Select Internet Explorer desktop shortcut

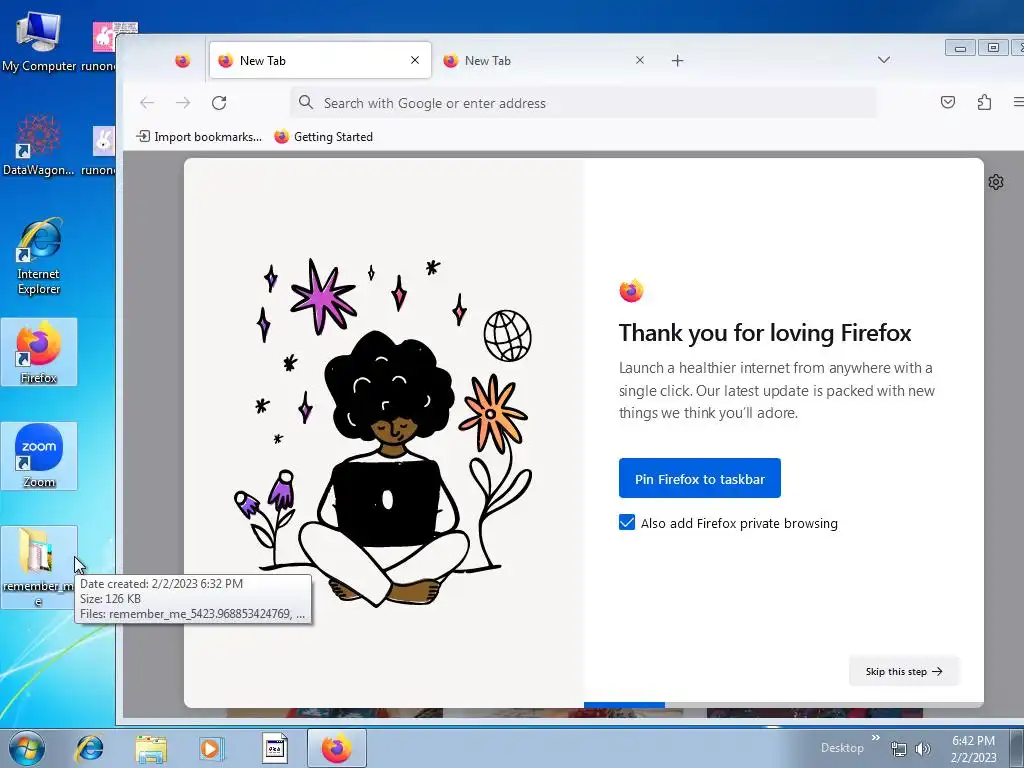click(x=39, y=255)
